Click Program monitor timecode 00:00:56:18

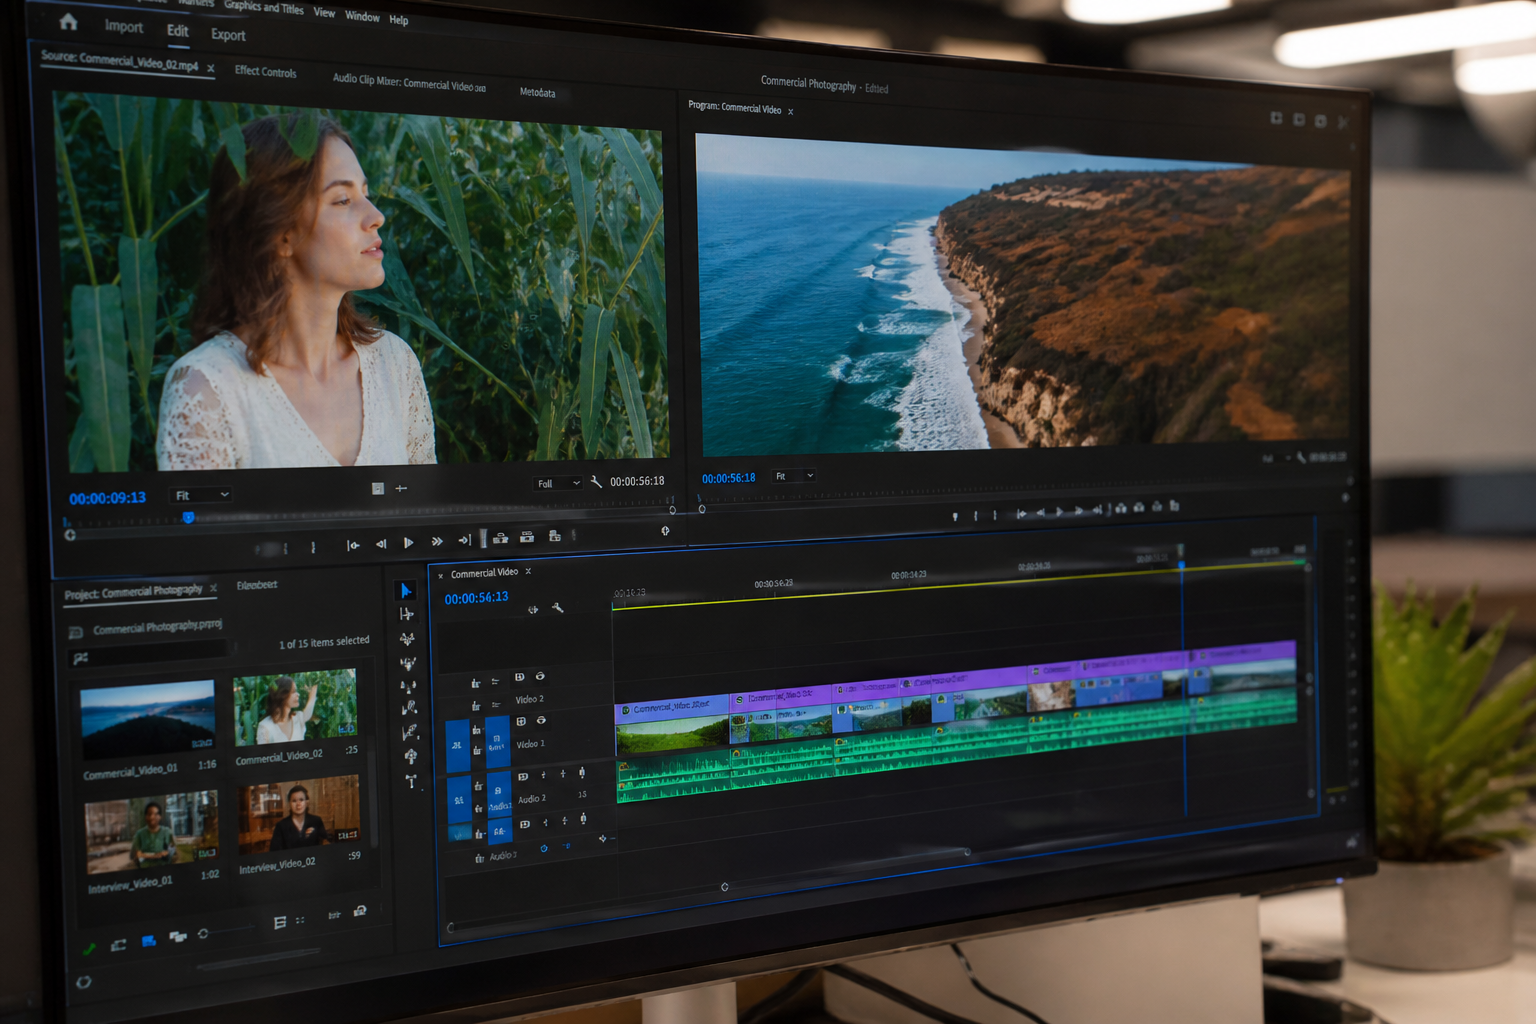[x=728, y=478]
